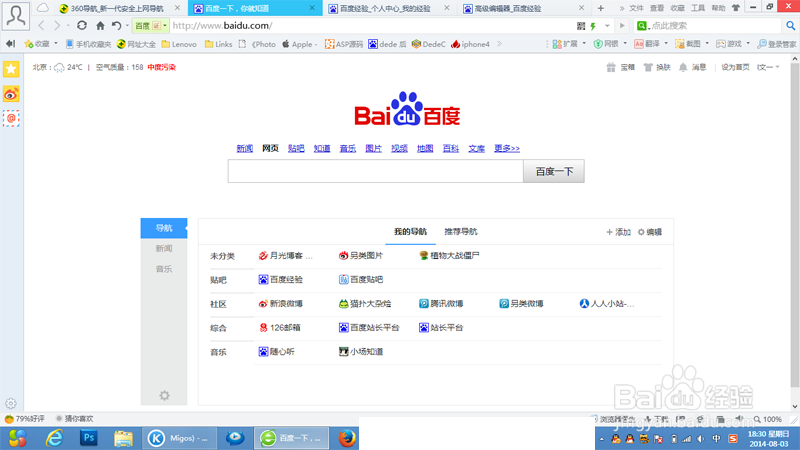Open the 文件 menu
Image resolution: width=800 pixels, height=450 pixels.
pyautogui.click(x=636, y=8)
